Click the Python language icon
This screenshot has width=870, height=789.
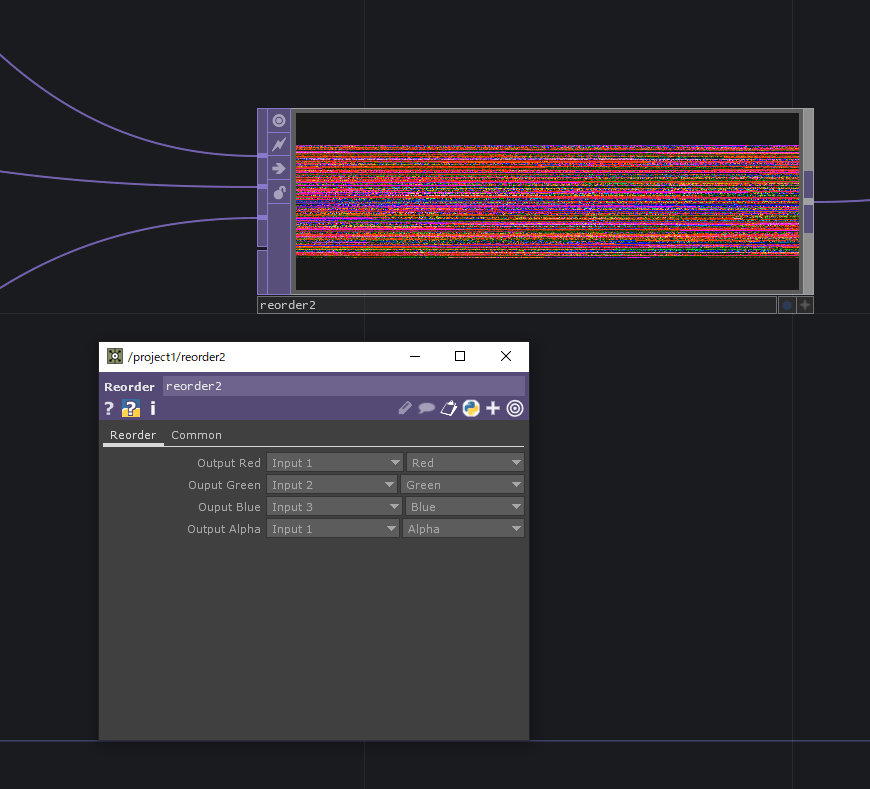pyautogui.click(x=471, y=409)
